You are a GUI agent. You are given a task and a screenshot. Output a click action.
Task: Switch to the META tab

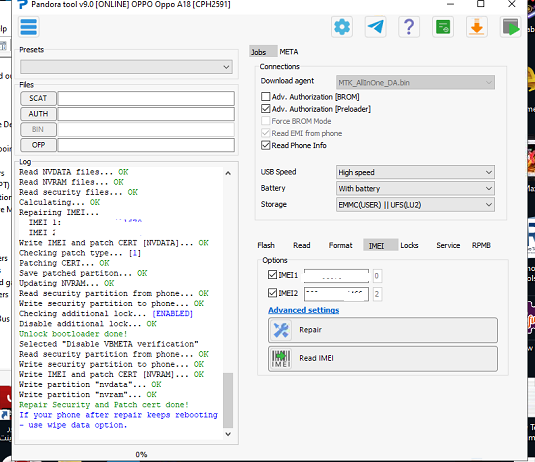pyautogui.click(x=289, y=52)
